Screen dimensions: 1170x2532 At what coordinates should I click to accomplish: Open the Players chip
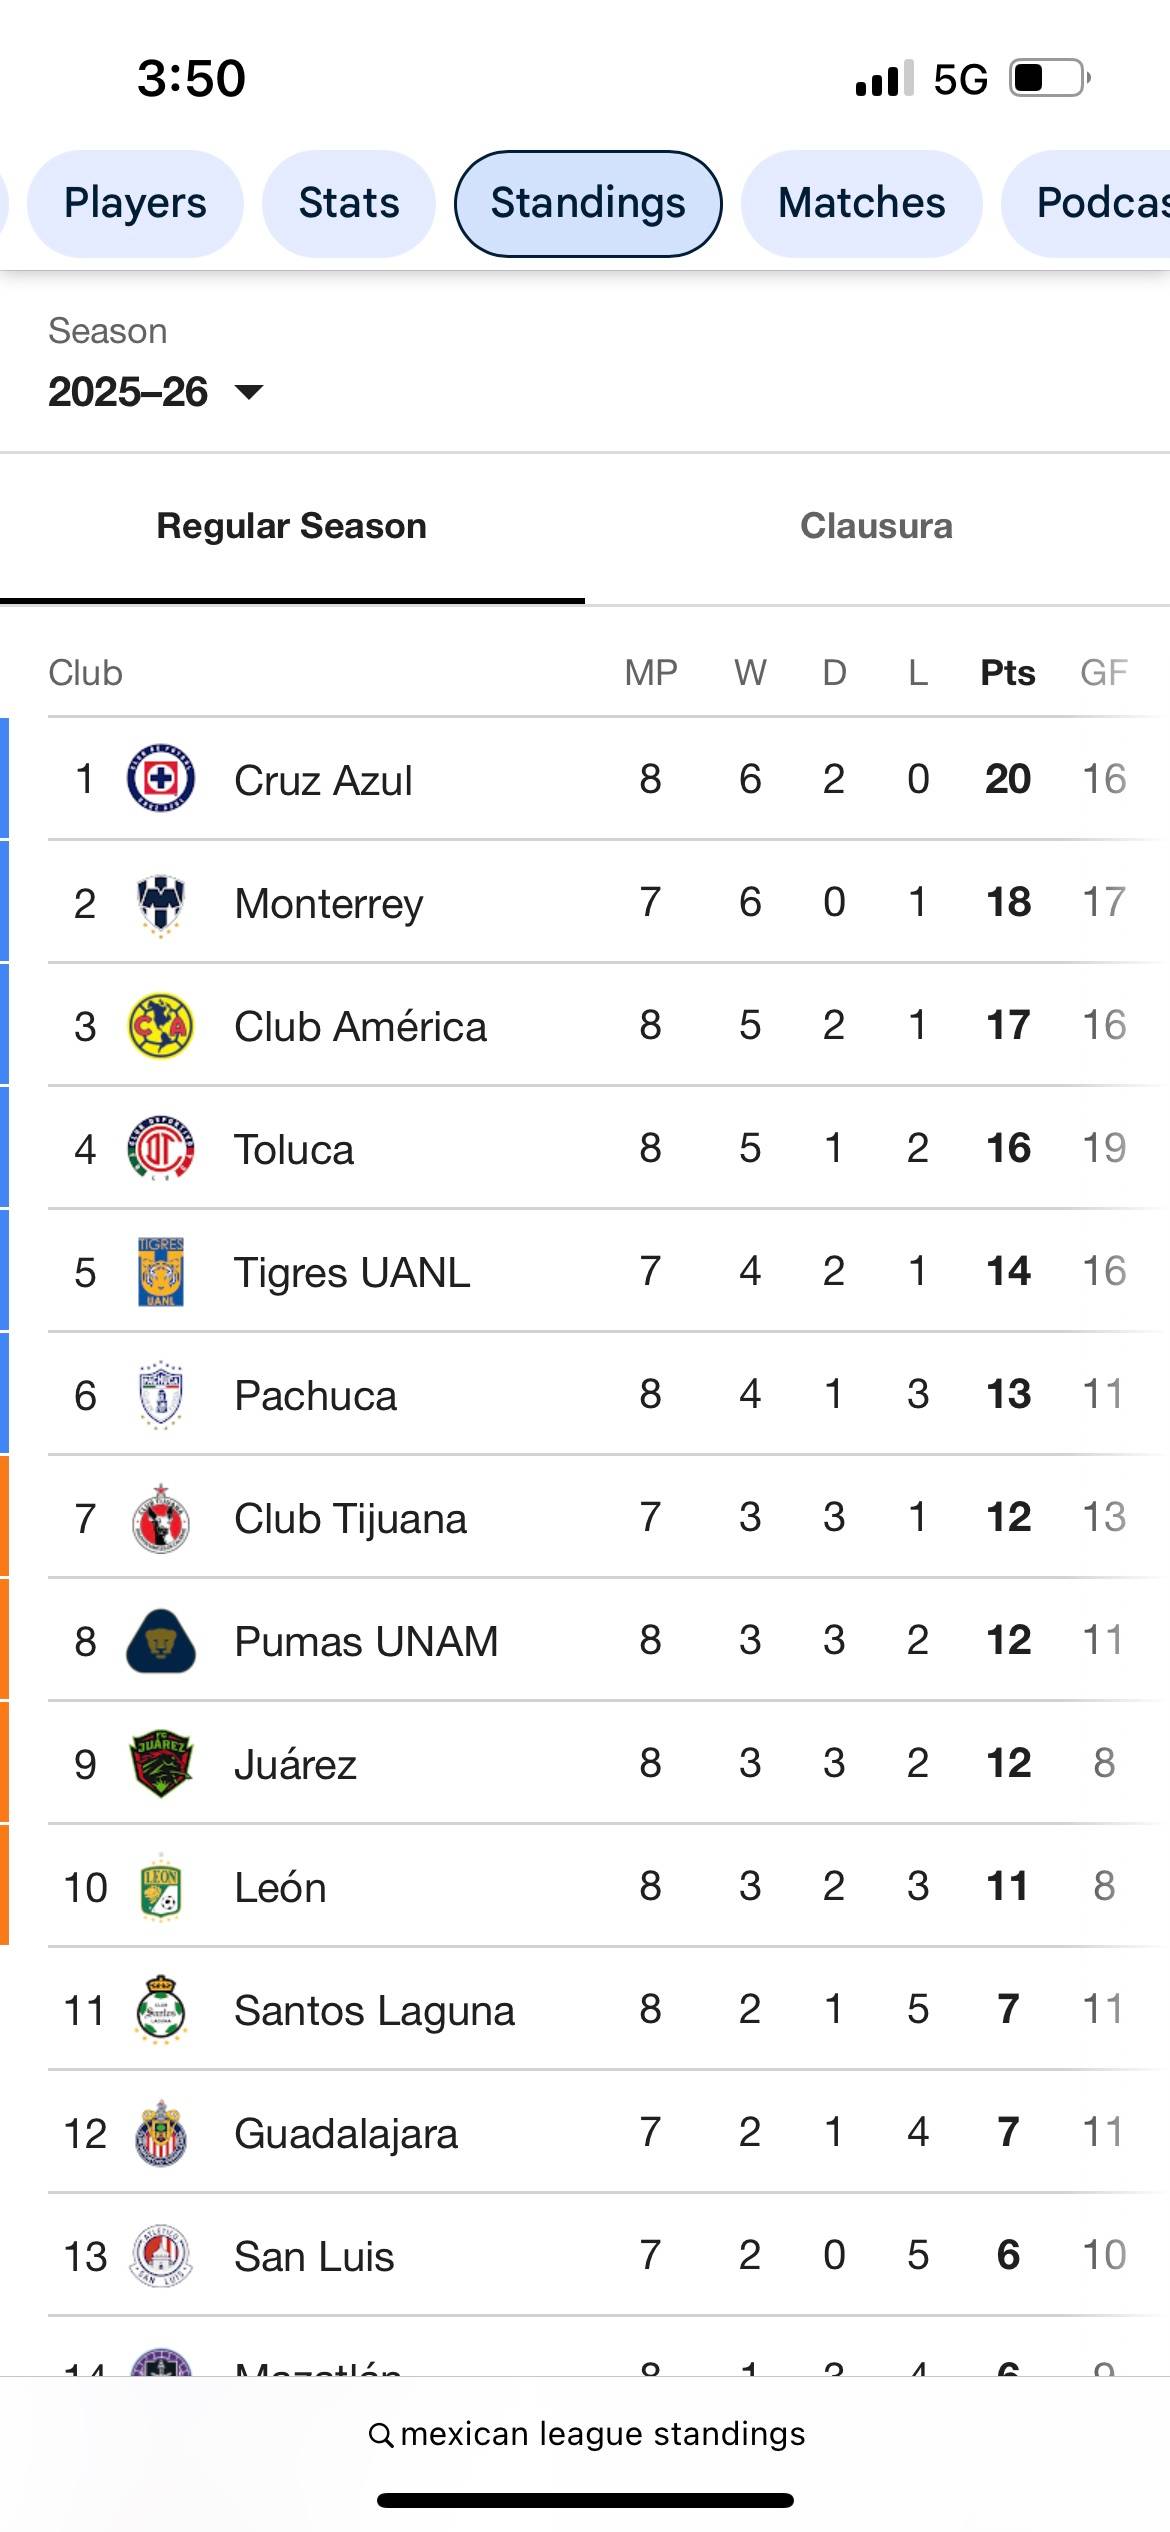point(135,203)
